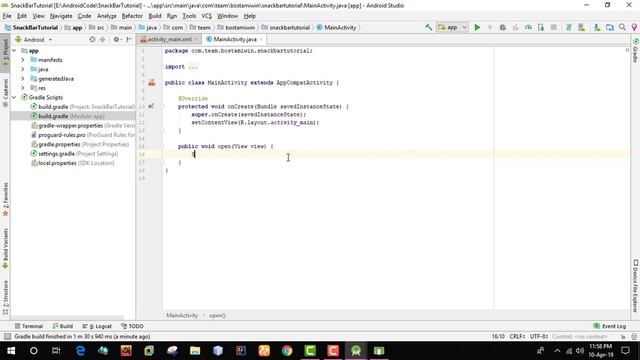The height and width of the screenshot is (360, 640).
Task: Open the File menu
Action: (7, 16)
